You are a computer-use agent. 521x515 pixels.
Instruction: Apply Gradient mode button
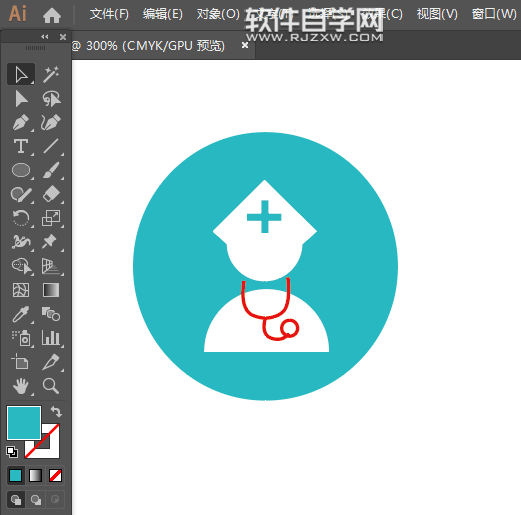tap(35, 475)
